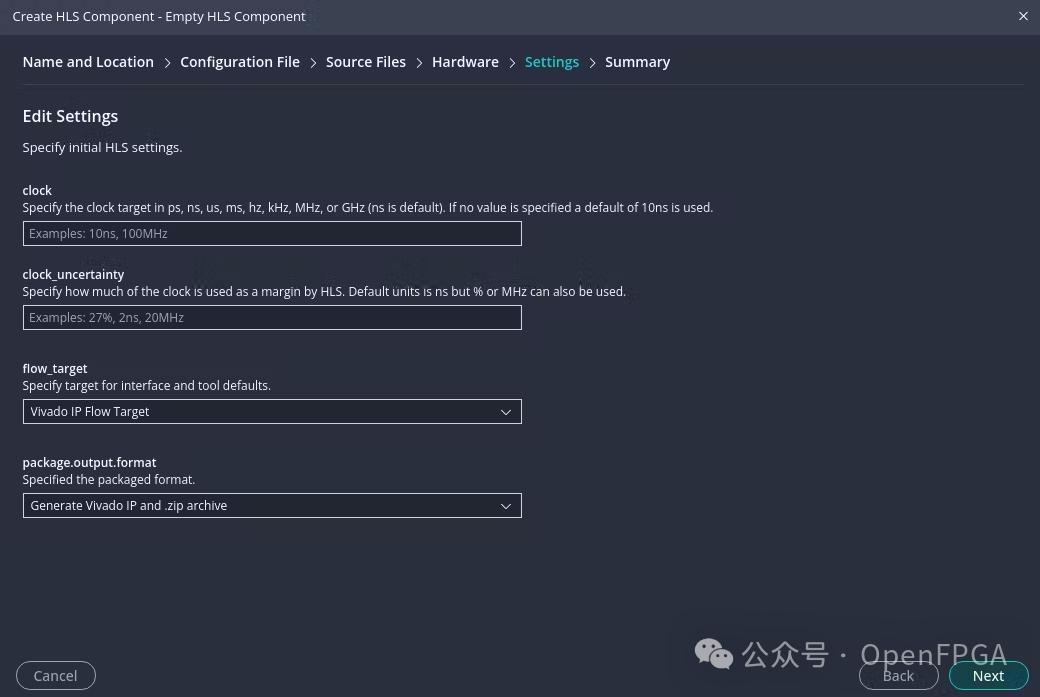Screen dimensions: 1040x697
Task: Click the flow_target dropdown chevron arrow
Action: (x=505, y=412)
